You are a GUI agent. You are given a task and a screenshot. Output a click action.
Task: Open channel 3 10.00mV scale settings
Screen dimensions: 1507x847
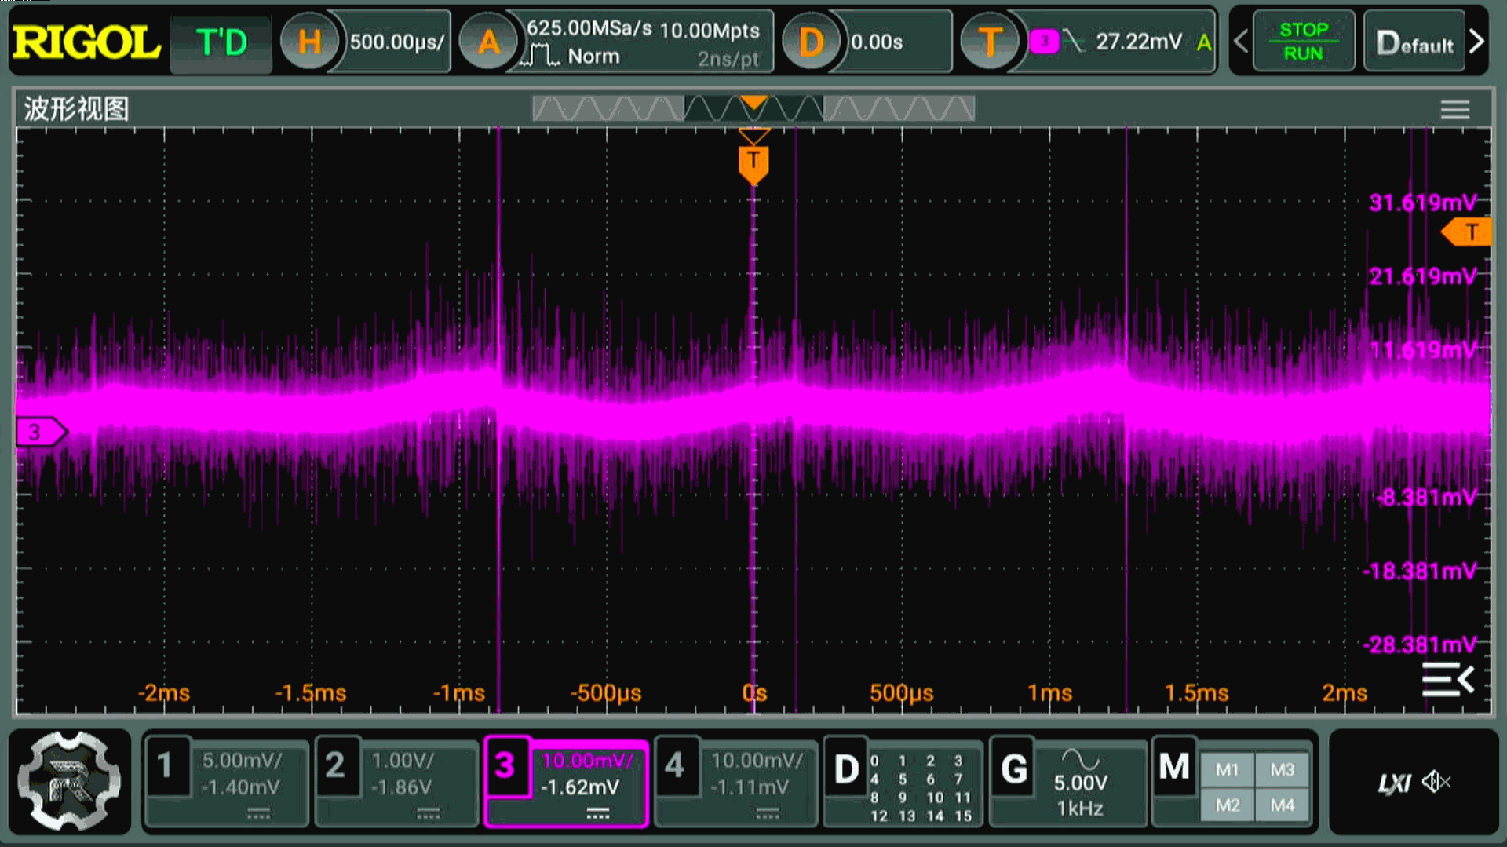pyautogui.click(x=587, y=761)
